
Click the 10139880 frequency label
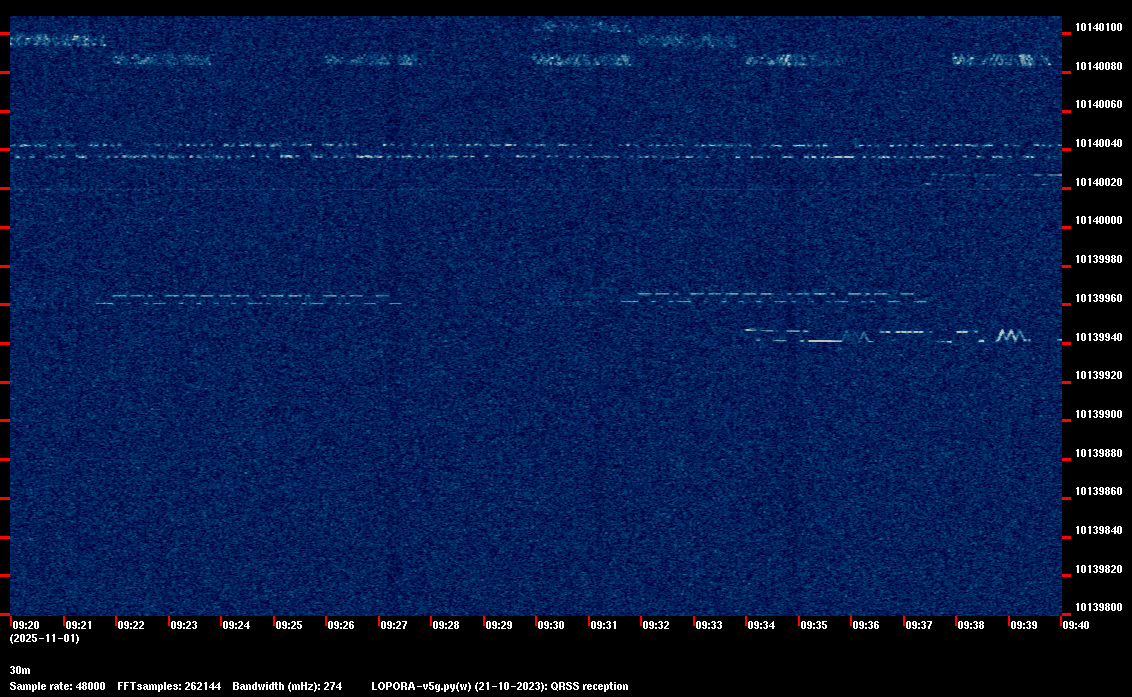click(x=1099, y=454)
